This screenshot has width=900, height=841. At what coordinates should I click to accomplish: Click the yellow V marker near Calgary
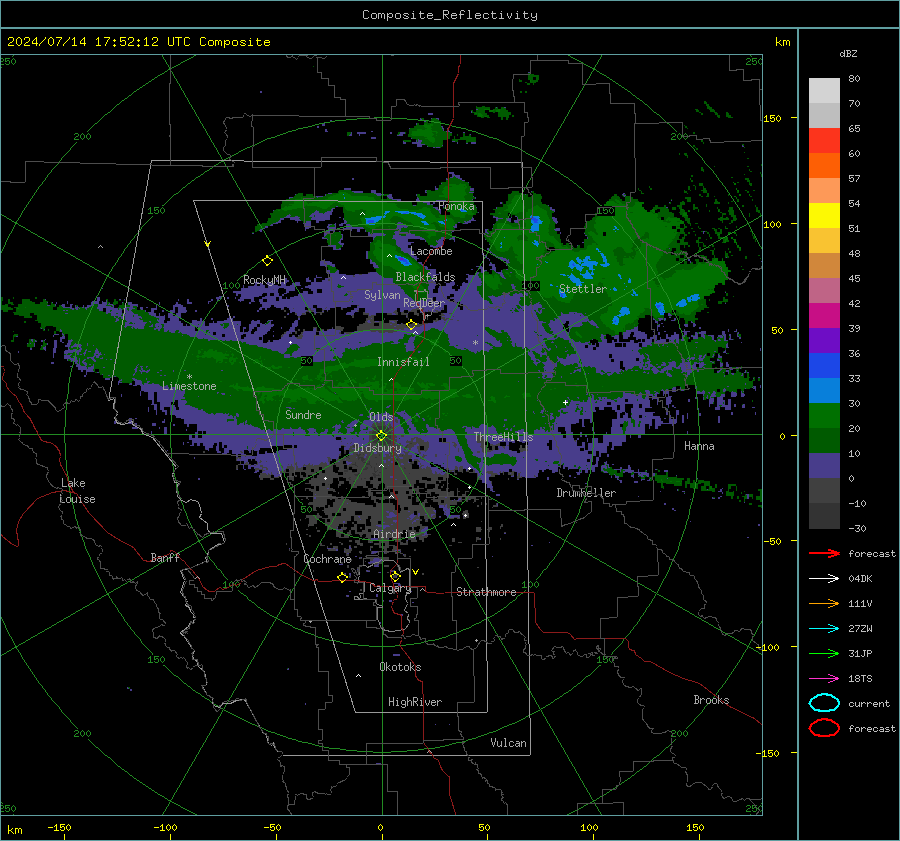point(416,572)
